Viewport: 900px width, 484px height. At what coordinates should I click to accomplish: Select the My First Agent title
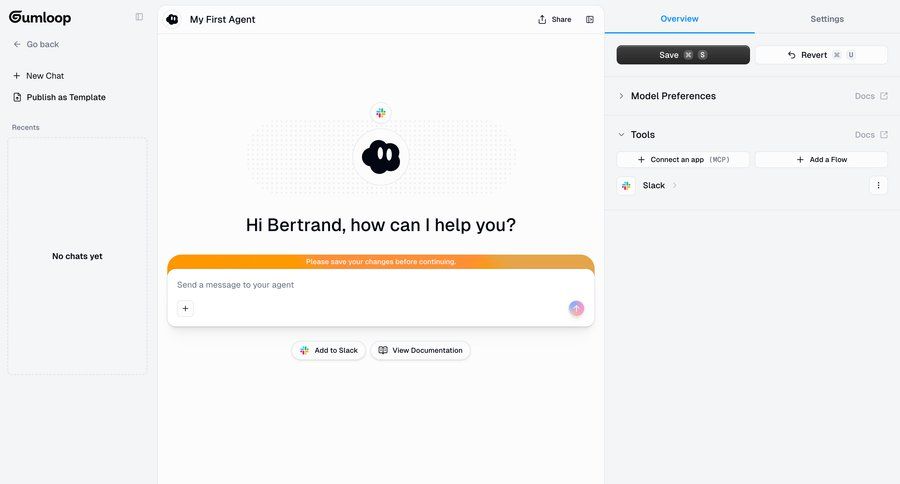coord(223,20)
